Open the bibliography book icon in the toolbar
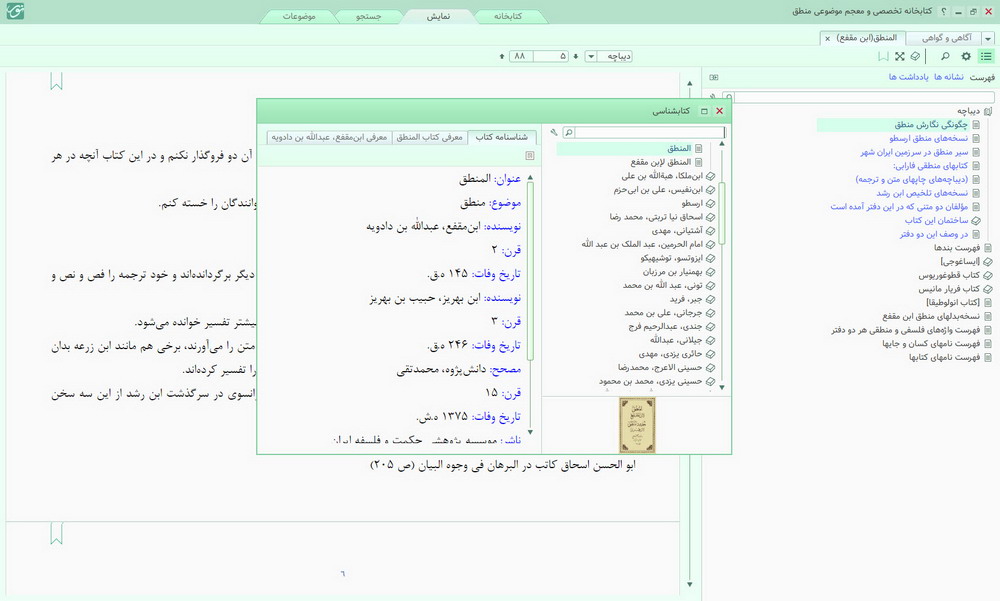 [x=916, y=56]
